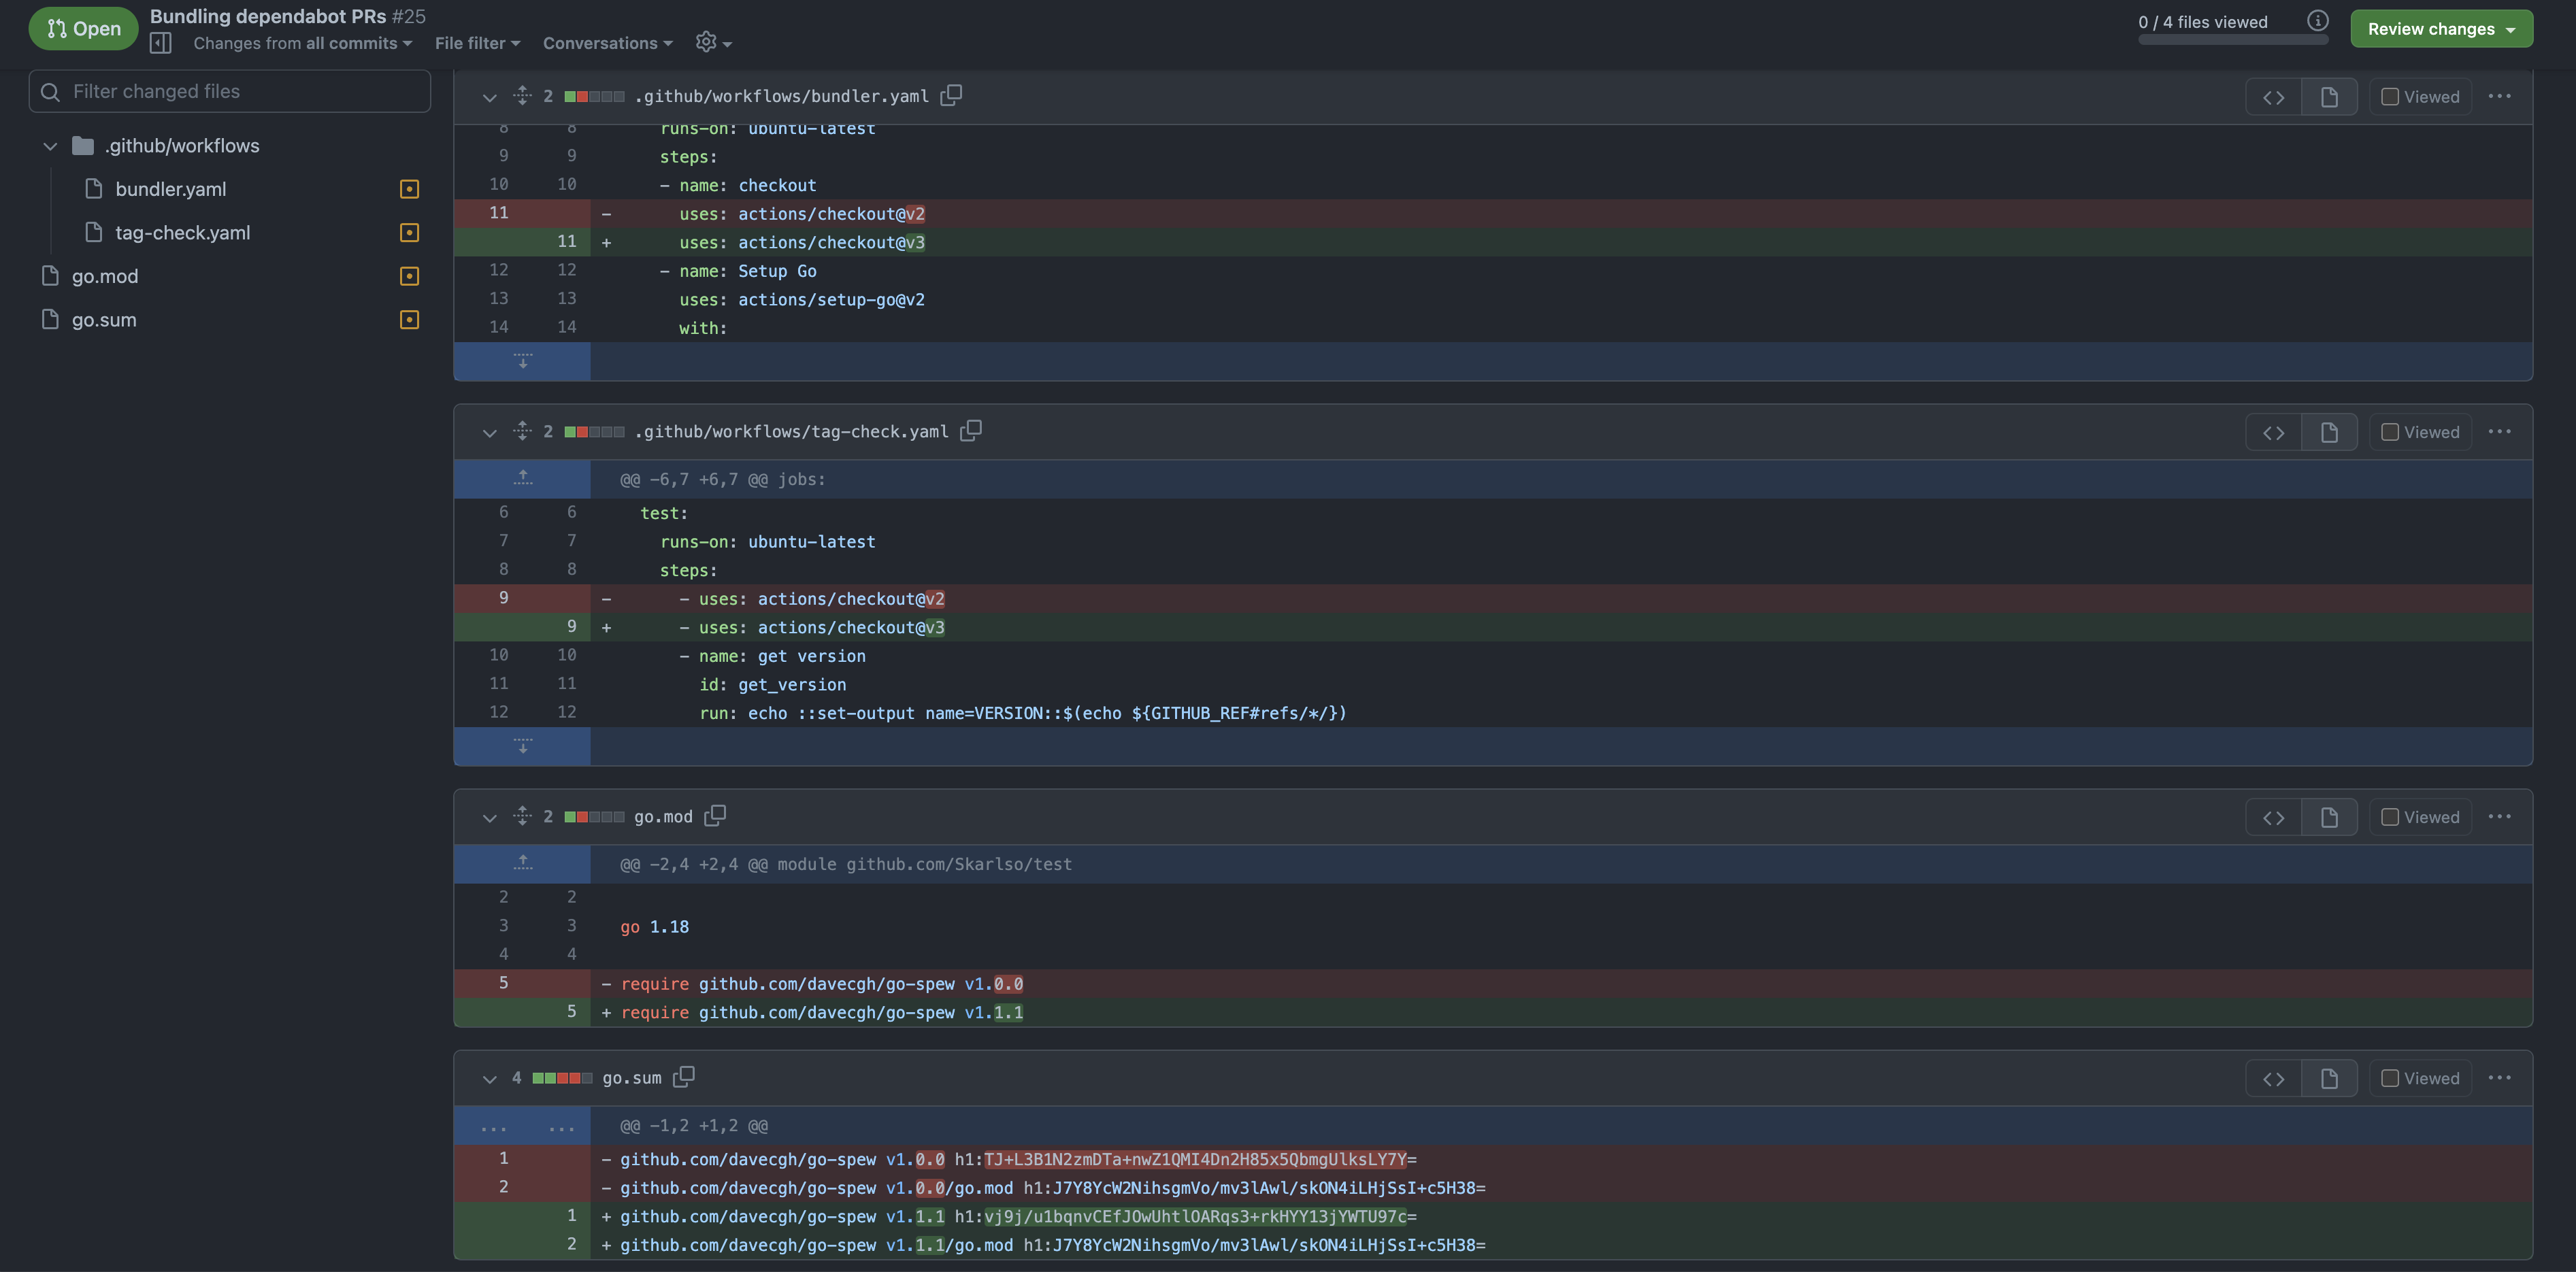Click the Filter changed files field
The height and width of the screenshot is (1272, 2576).
click(230, 91)
